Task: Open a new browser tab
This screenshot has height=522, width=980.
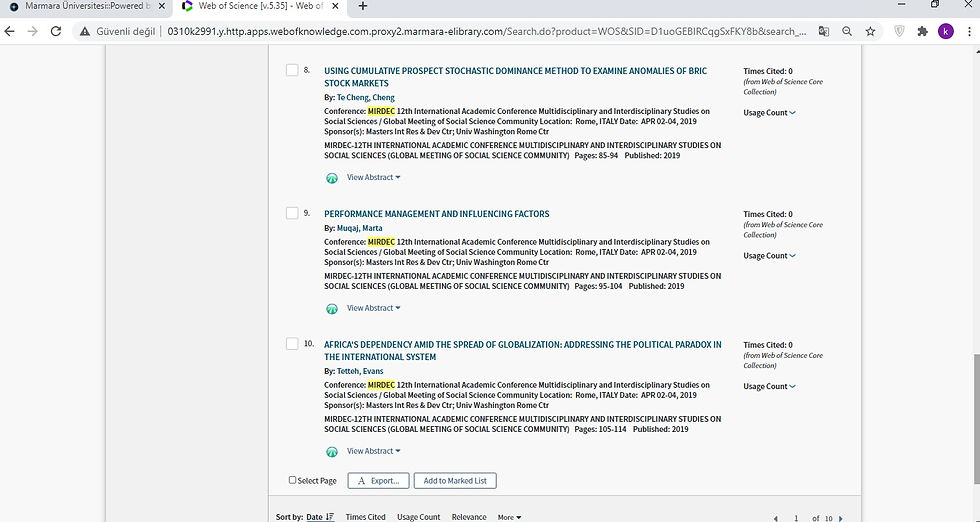Action: pyautogui.click(x=362, y=6)
